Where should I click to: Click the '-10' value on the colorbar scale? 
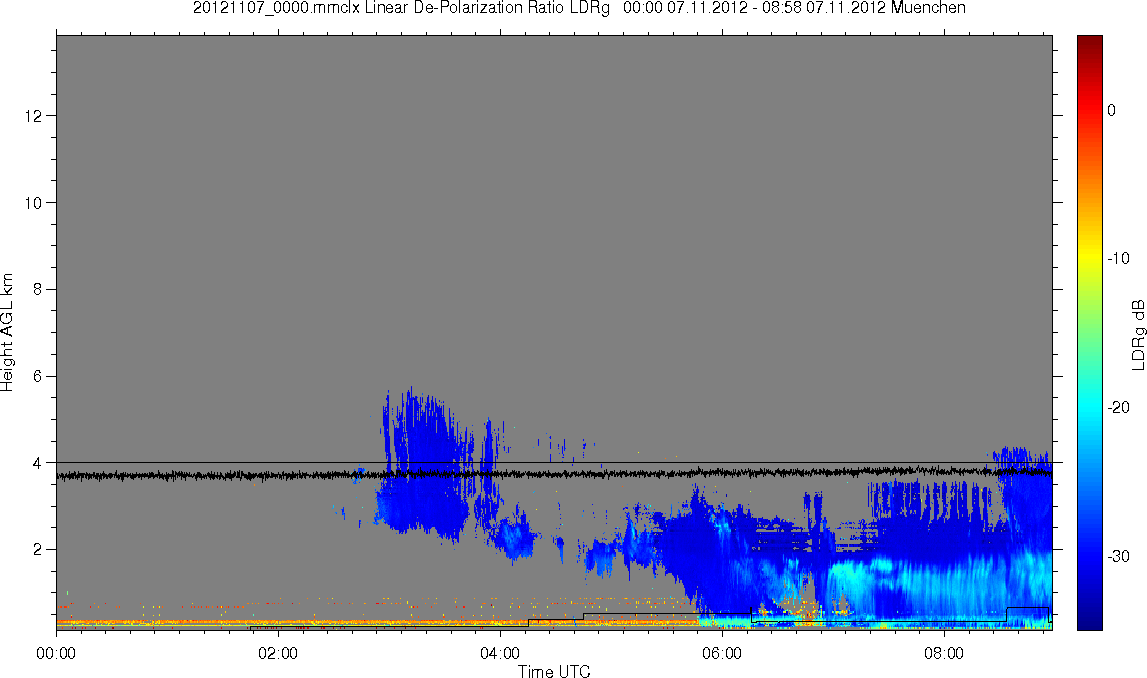[x=1118, y=258]
